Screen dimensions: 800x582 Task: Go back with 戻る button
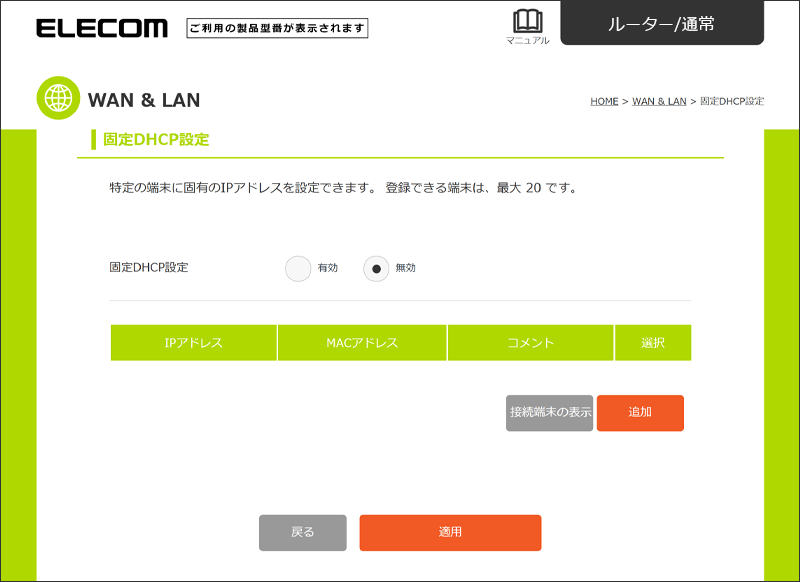(303, 533)
